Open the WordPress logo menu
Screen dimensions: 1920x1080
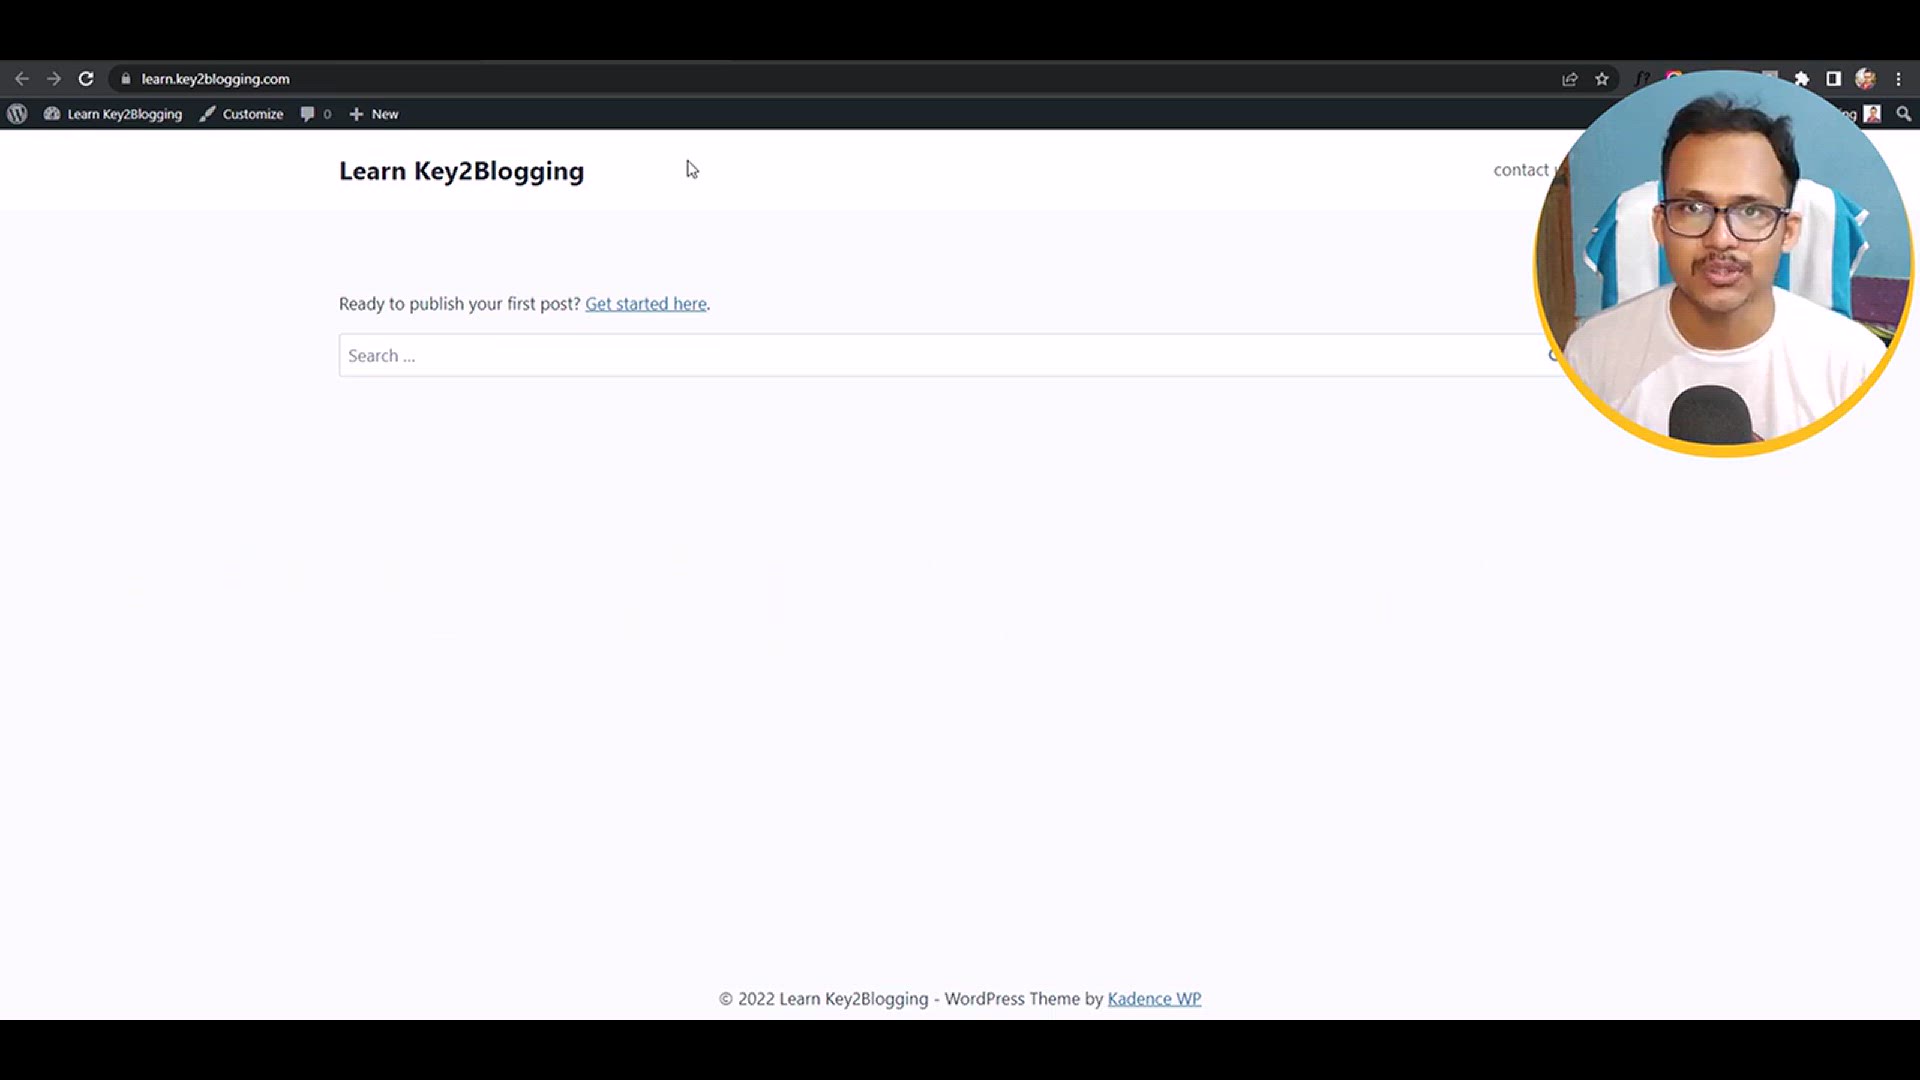point(17,114)
